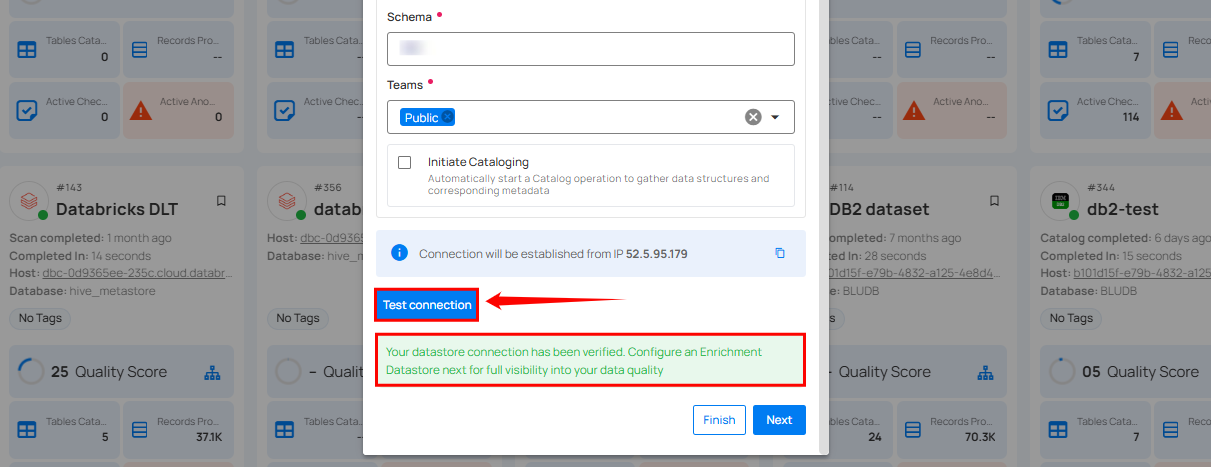
Task: Click hierarchy icon on Databricks DLT Quality Score
Action: [212, 372]
